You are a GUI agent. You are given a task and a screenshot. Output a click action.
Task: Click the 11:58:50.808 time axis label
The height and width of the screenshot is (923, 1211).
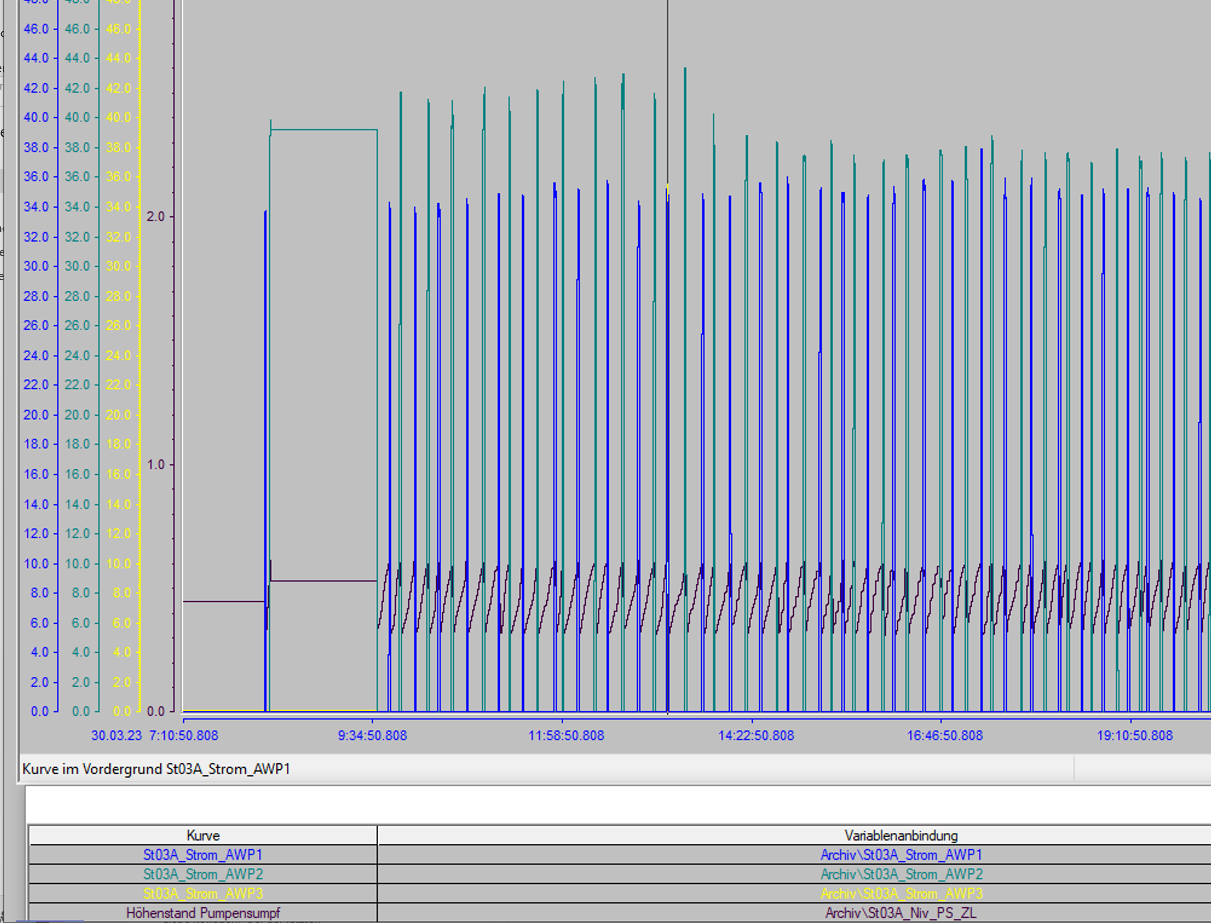[566, 735]
